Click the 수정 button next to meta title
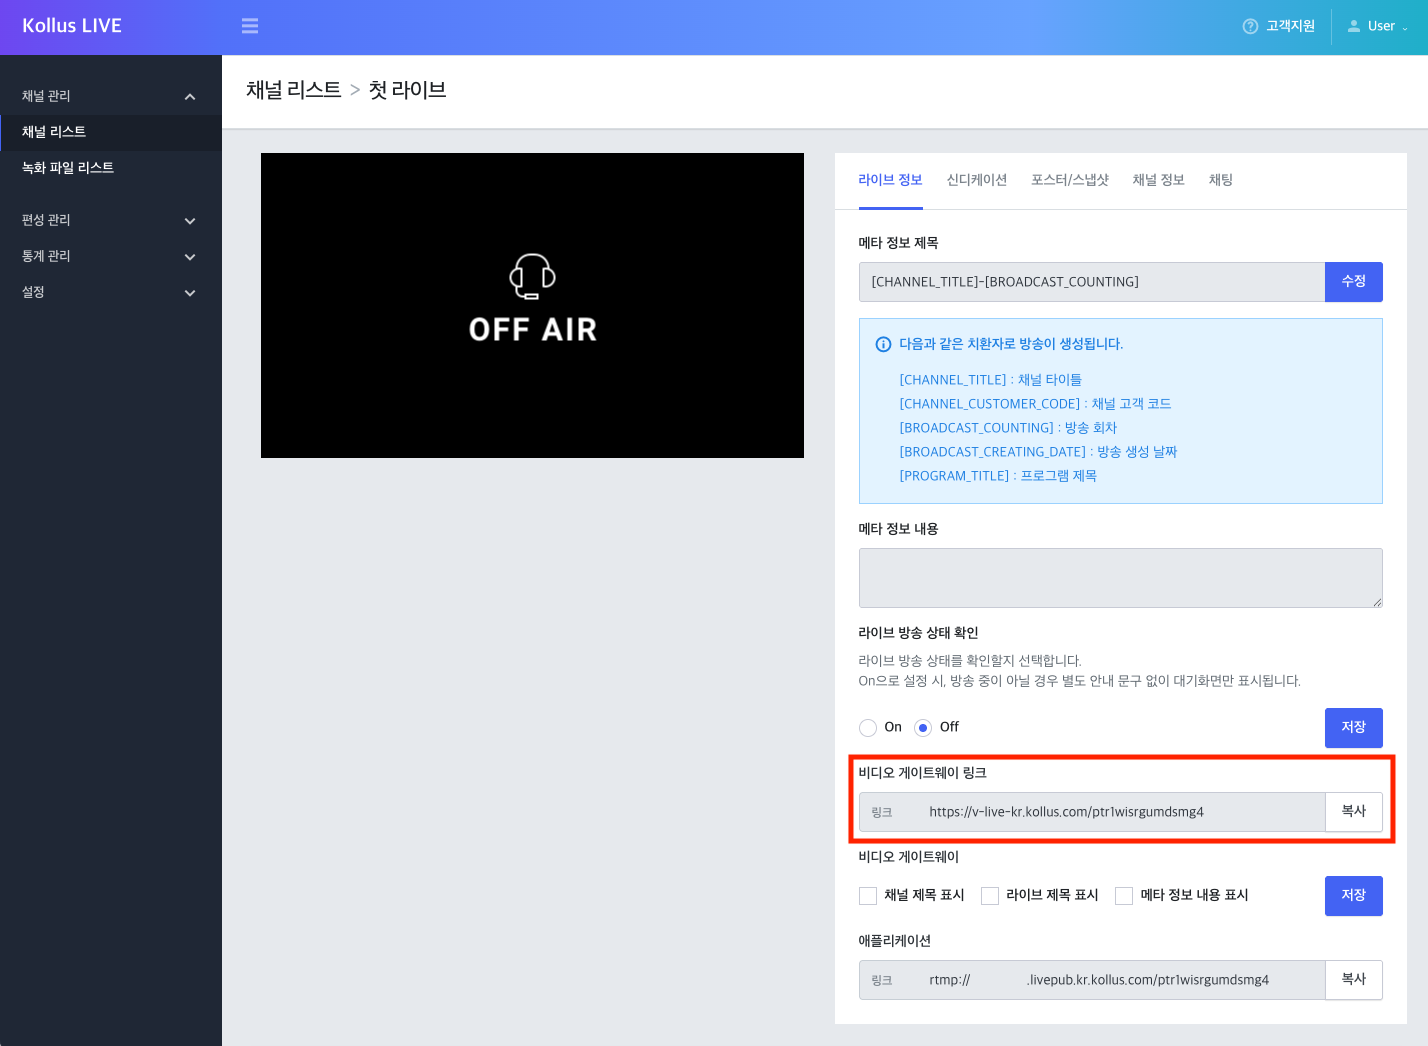This screenshot has height=1046, width=1428. coord(1353,281)
